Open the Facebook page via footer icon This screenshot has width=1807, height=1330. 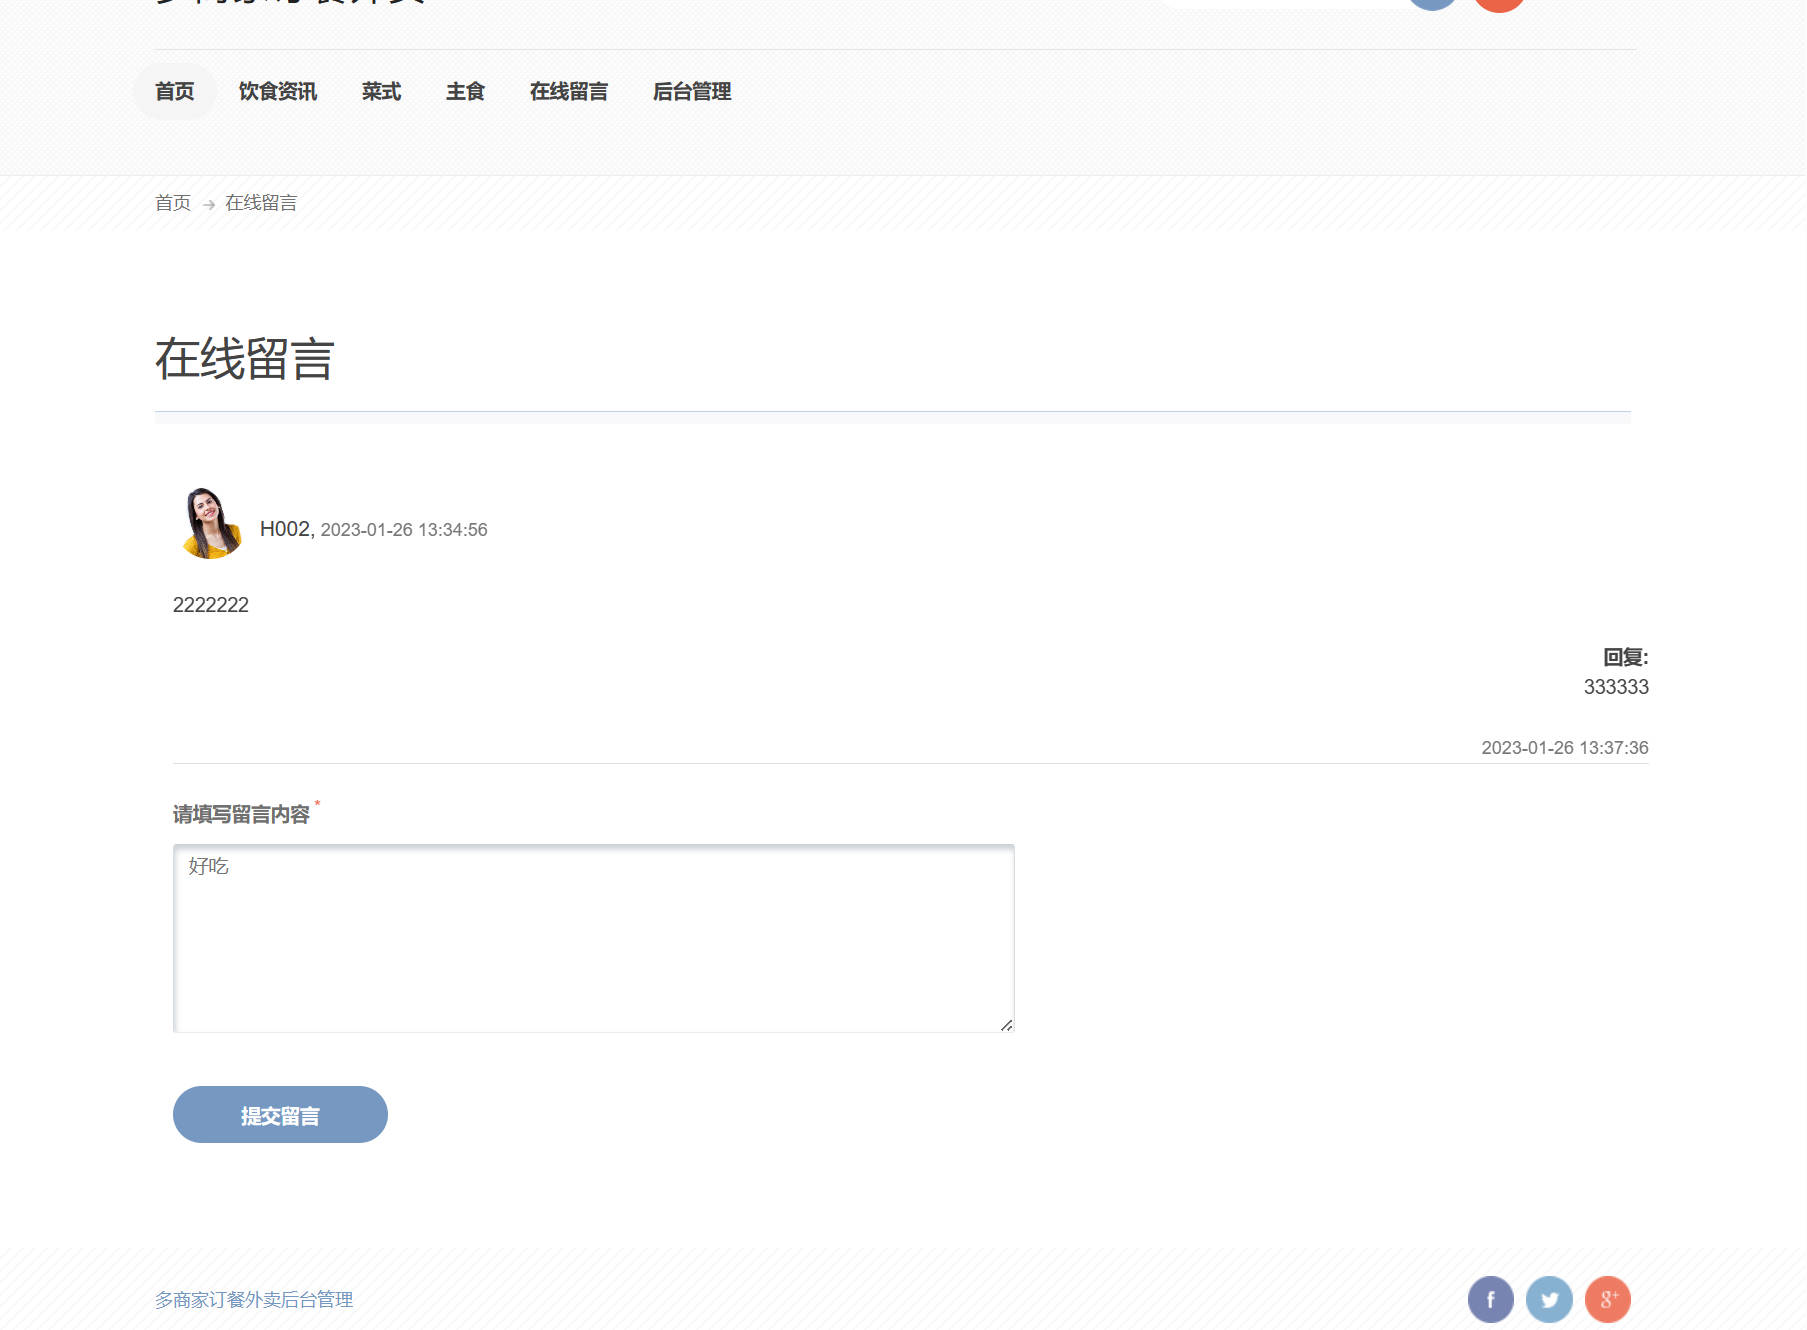point(1490,1299)
